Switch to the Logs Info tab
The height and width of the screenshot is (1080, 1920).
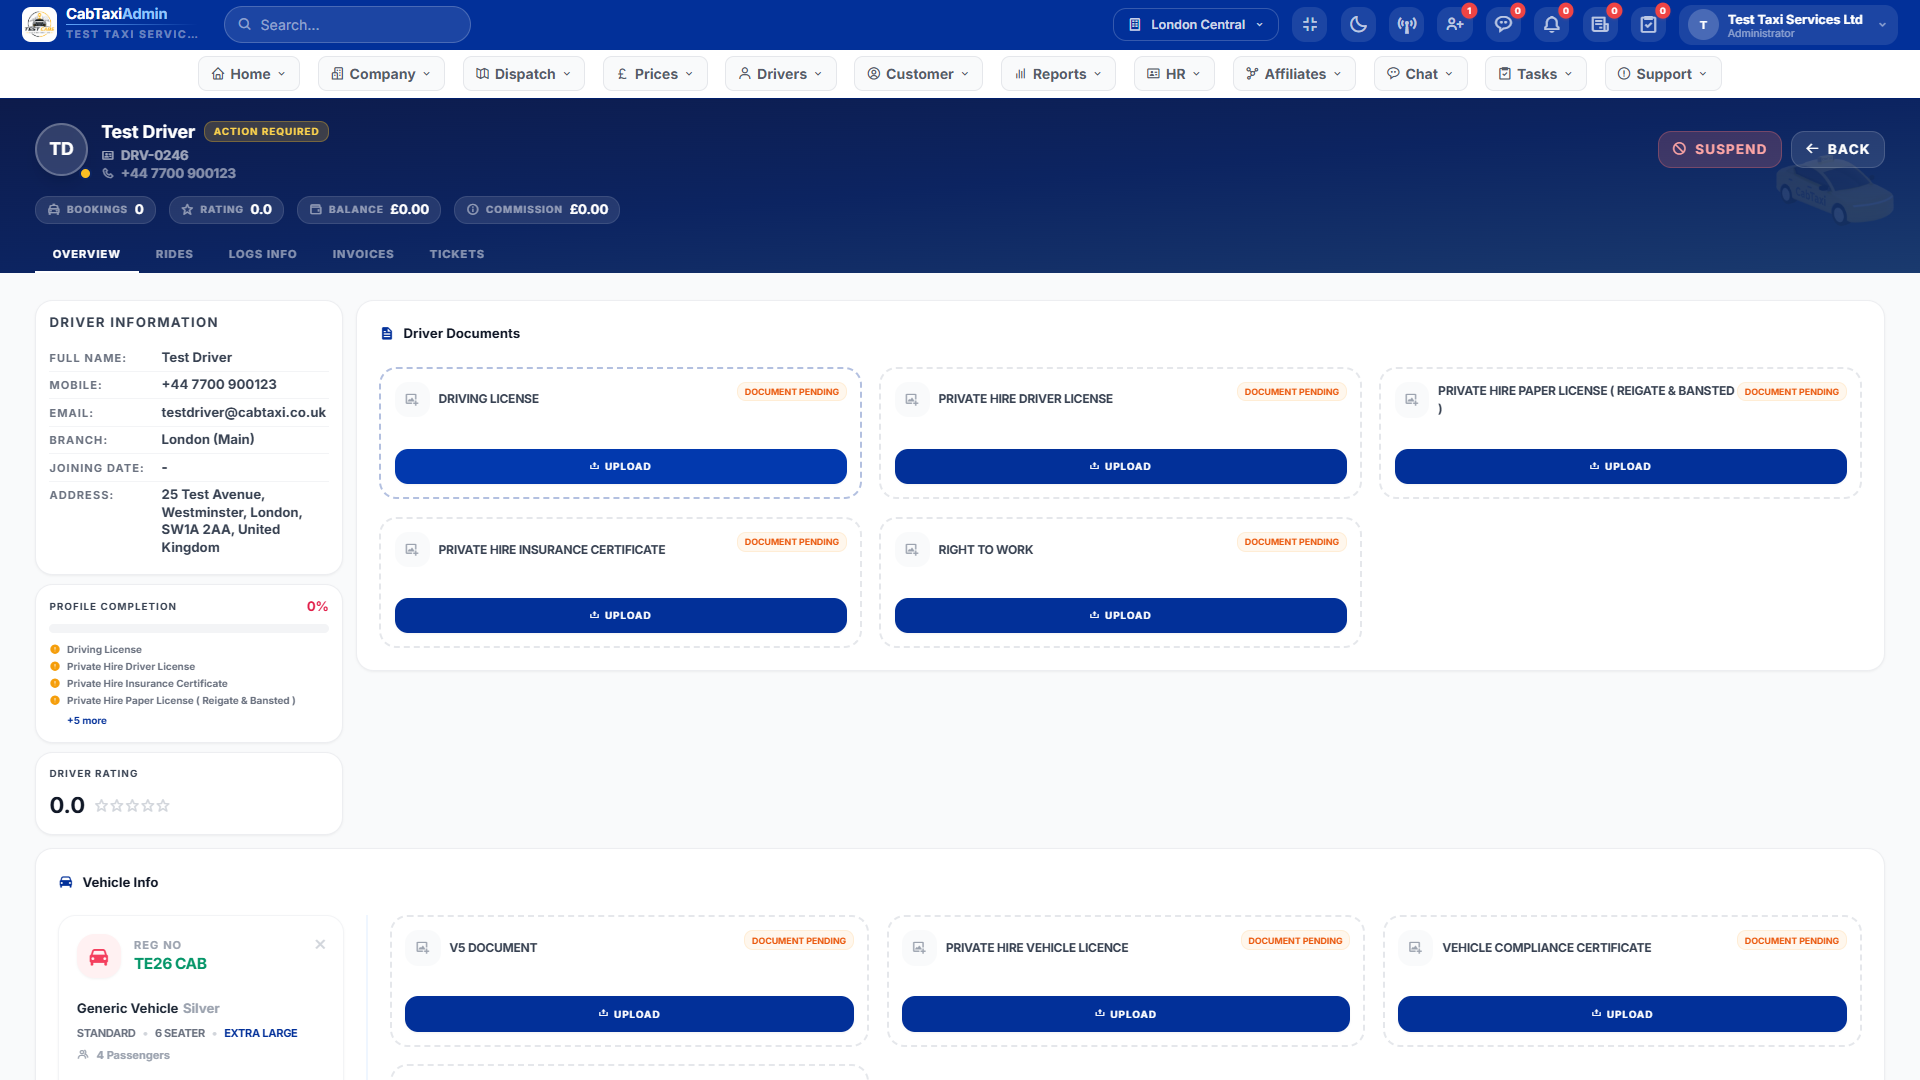(x=262, y=254)
